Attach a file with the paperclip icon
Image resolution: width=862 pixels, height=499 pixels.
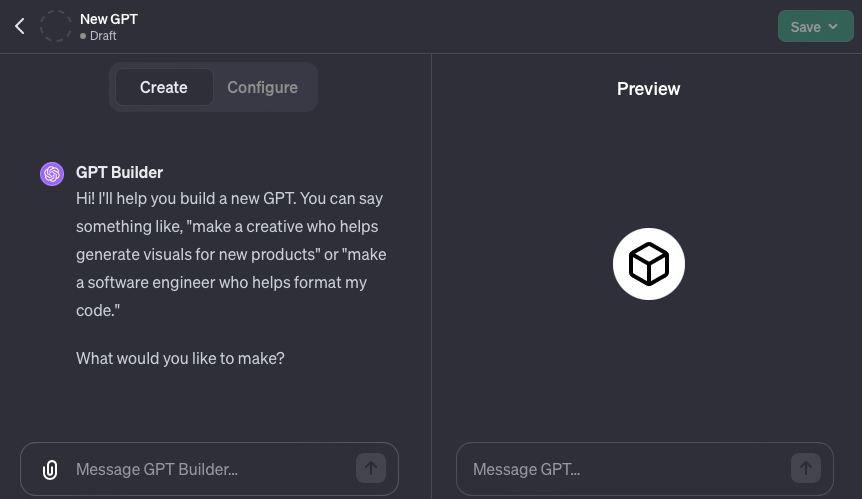click(x=50, y=469)
